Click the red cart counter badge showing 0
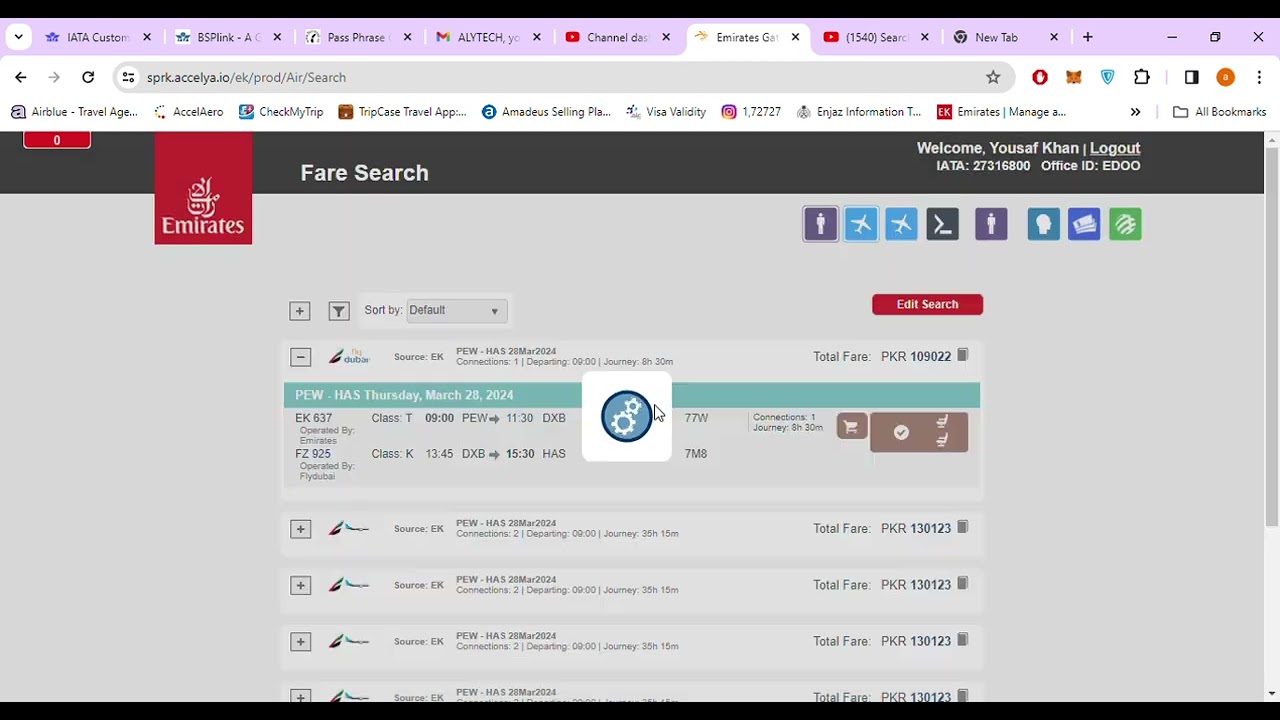1280x720 pixels. [x=57, y=140]
